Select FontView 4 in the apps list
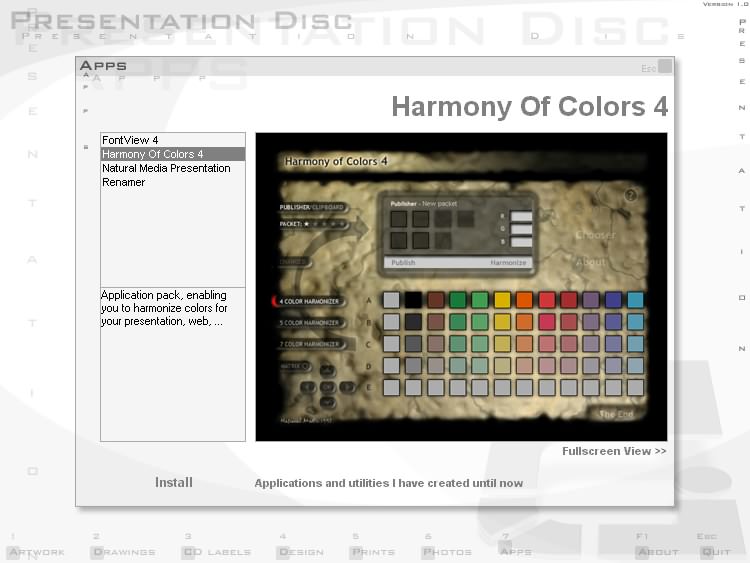The width and height of the screenshot is (750, 563). tap(173, 140)
